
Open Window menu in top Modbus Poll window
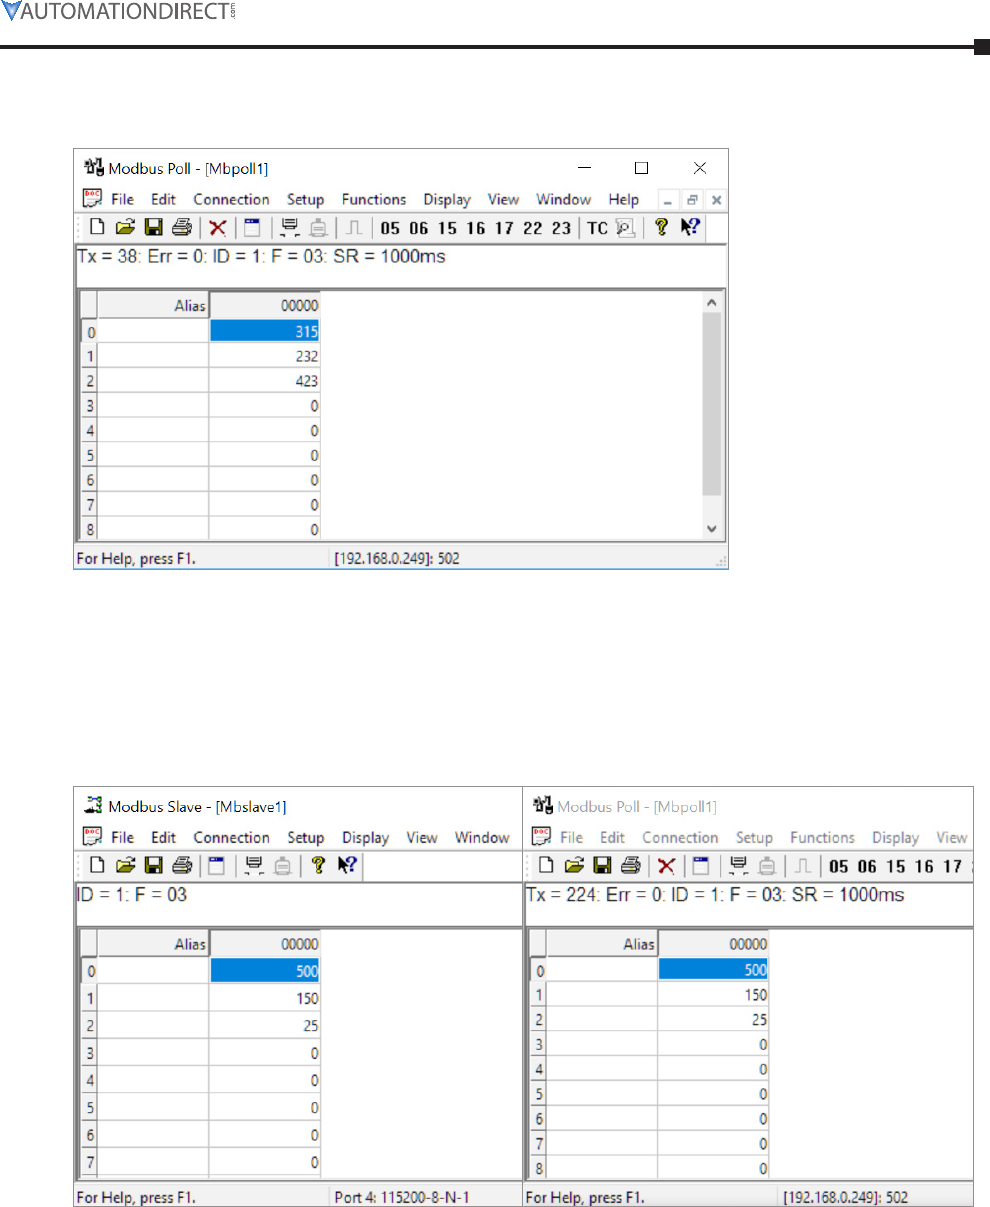tap(563, 199)
